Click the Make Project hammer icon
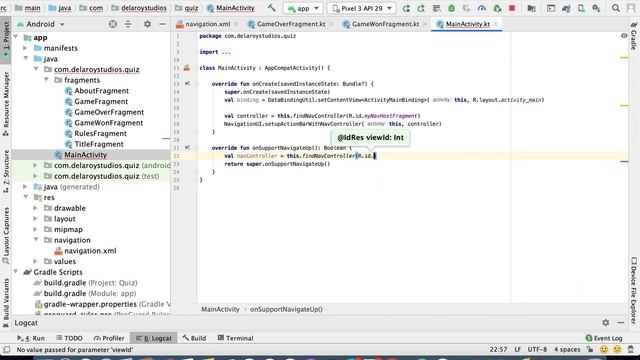This screenshot has width=640, height=360. (x=271, y=8)
